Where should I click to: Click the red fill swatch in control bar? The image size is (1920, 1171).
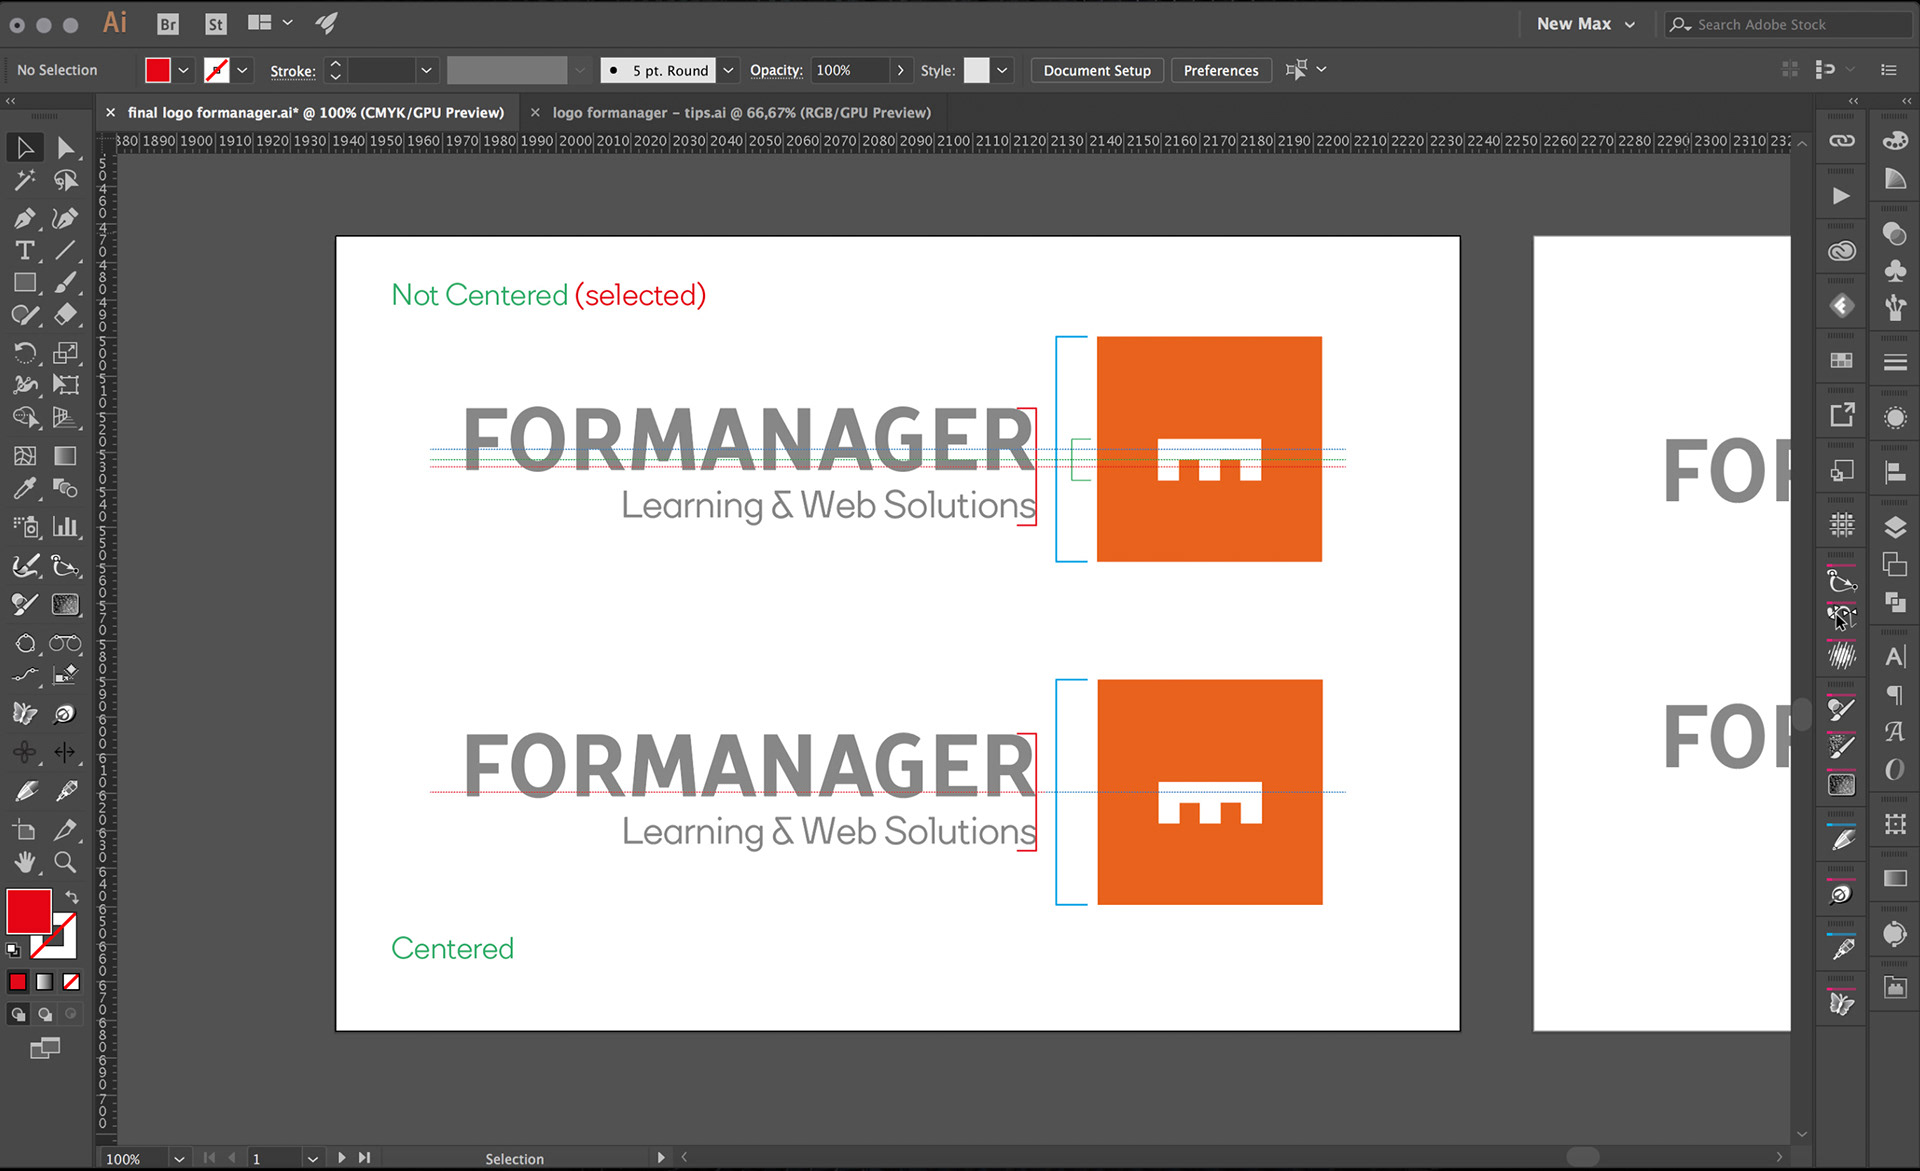pyautogui.click(x=158, y=70)
